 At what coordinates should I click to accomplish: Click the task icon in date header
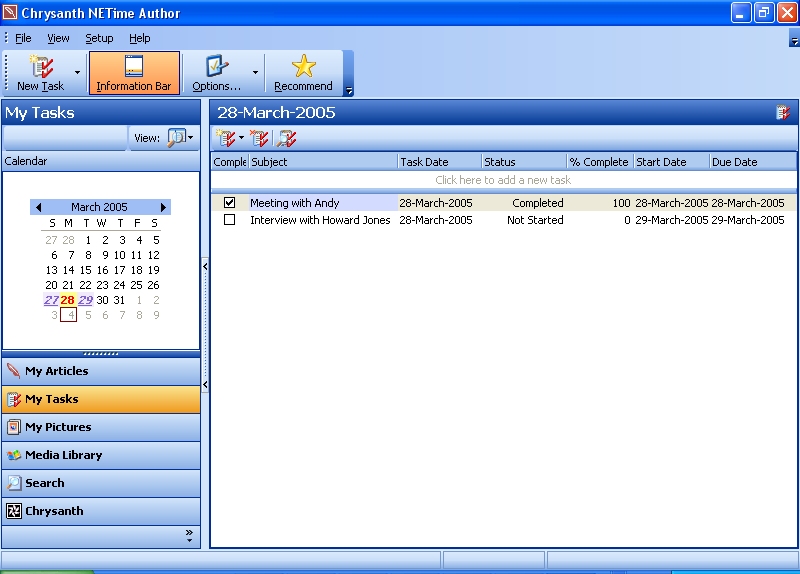[x=783, y=113]
